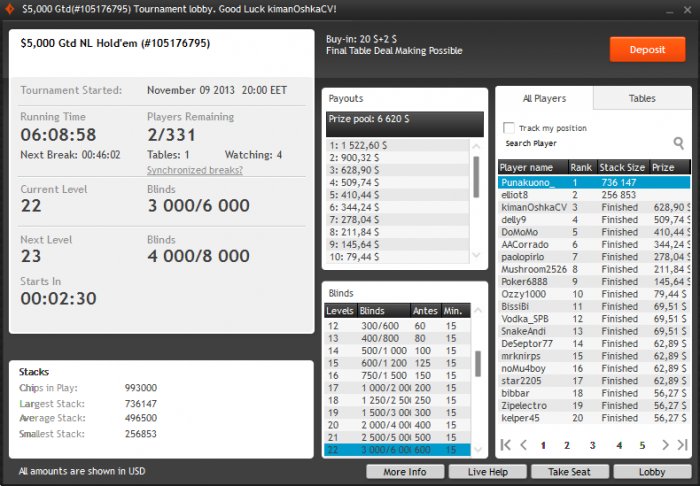
Task: Open players page 2
Action: coord(567,445)
